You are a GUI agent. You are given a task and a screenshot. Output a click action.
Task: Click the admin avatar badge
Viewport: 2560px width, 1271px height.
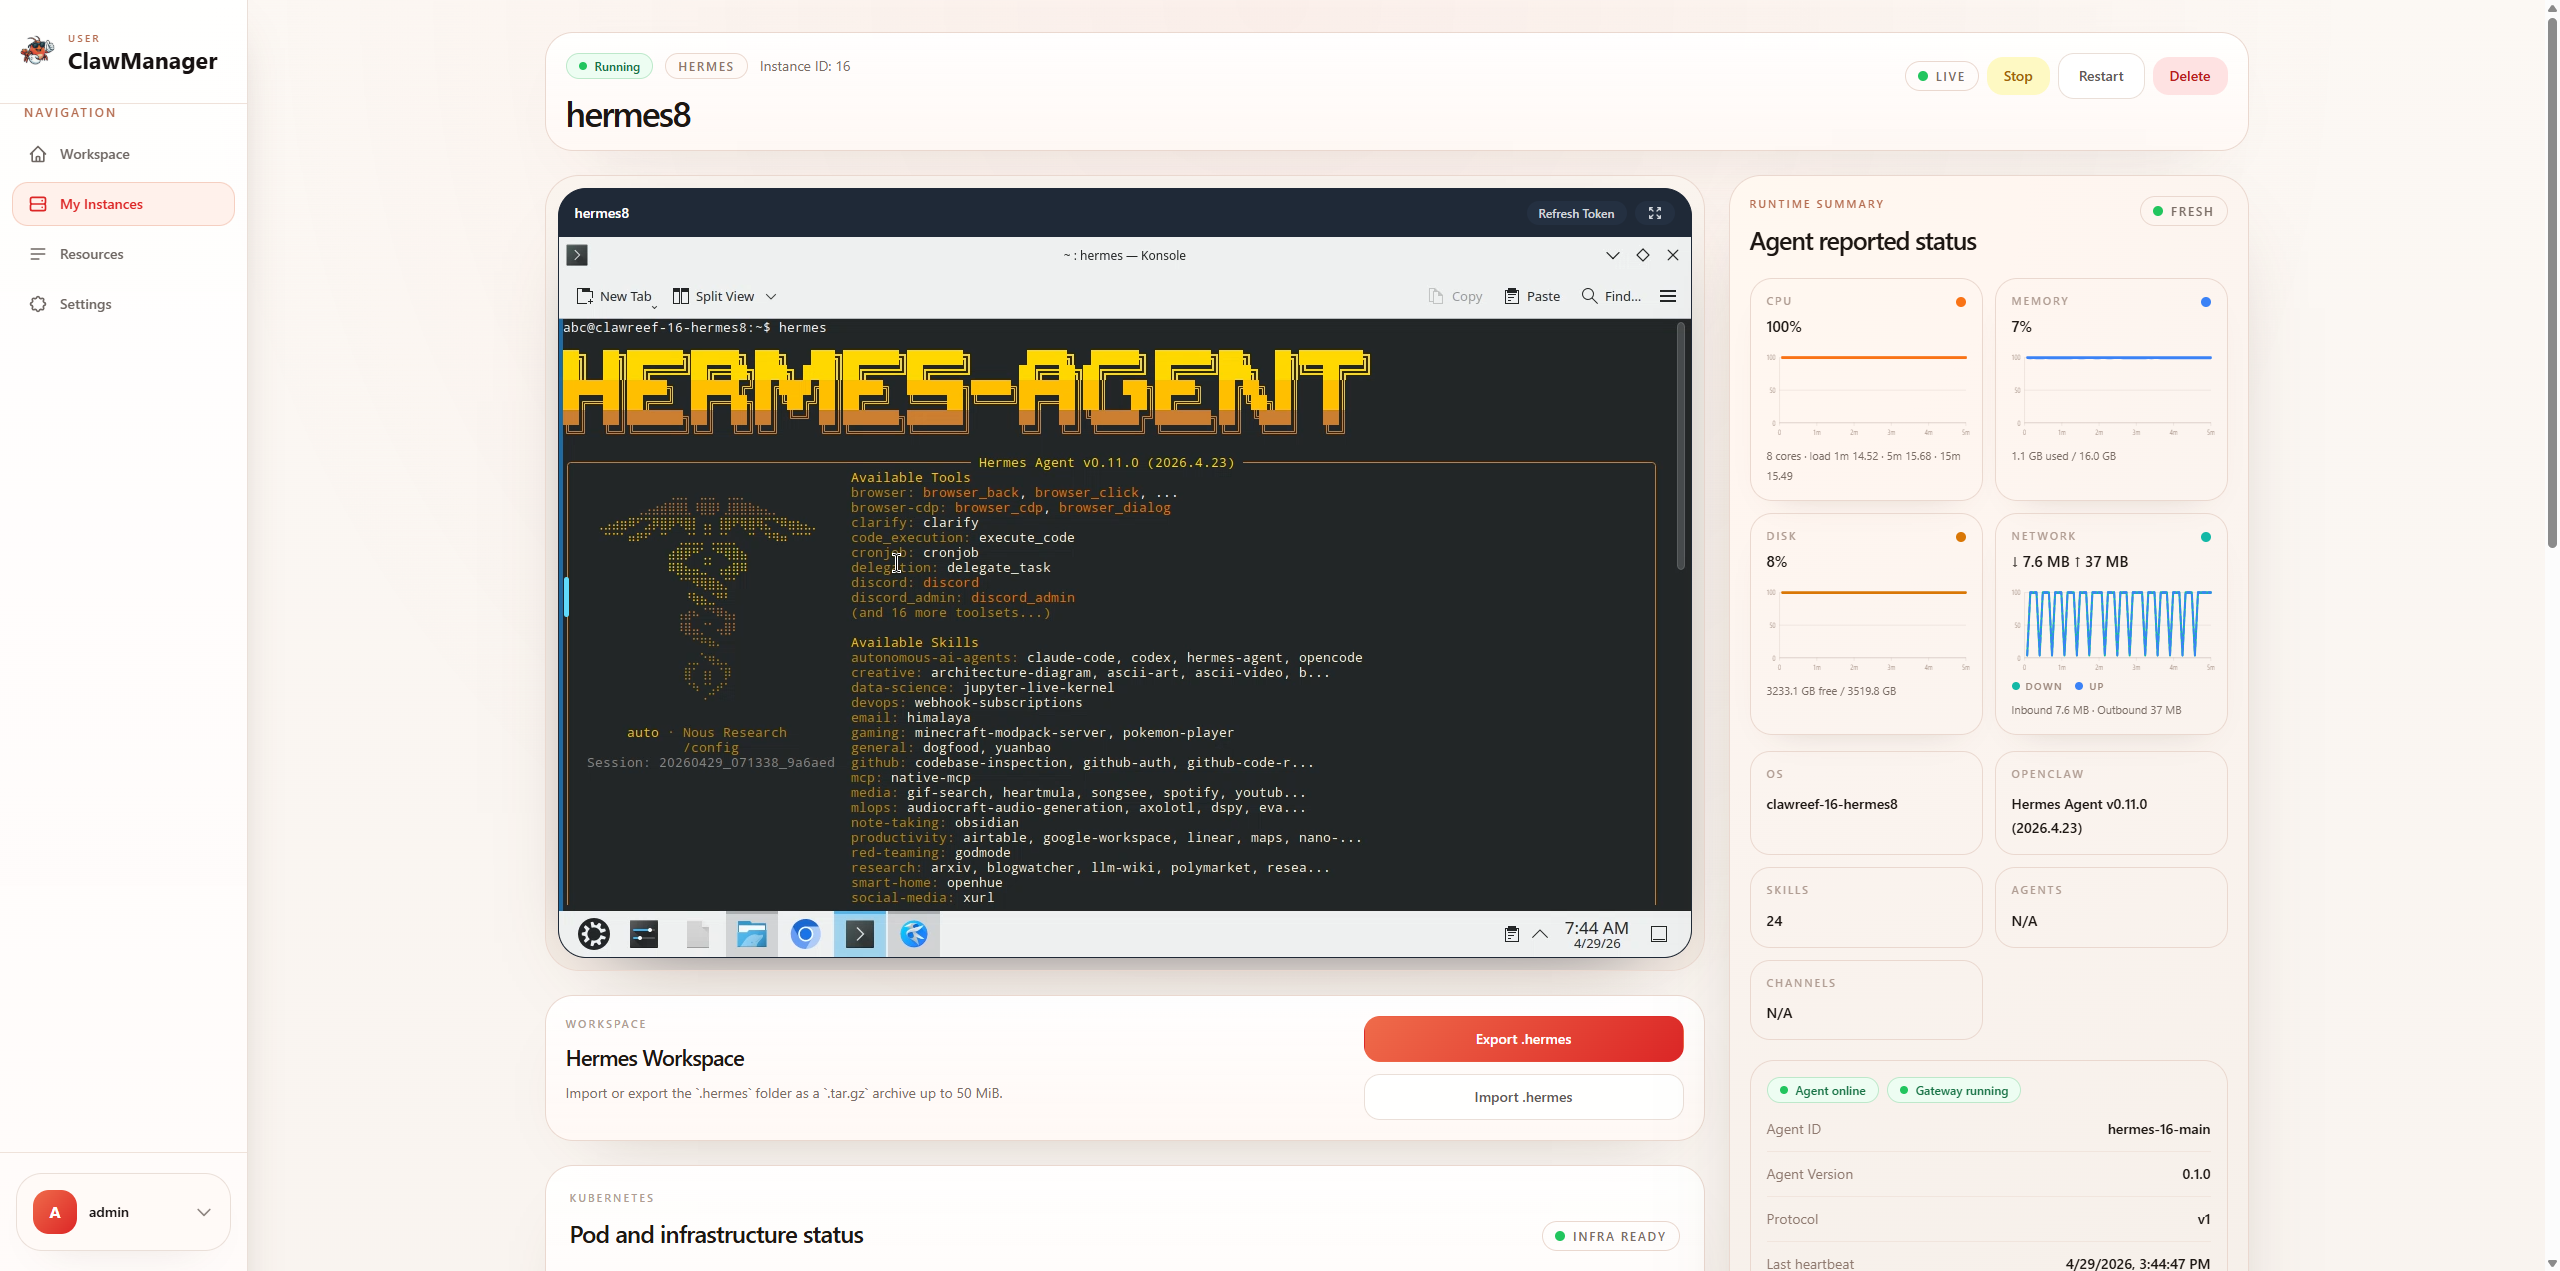(55, 1212)
